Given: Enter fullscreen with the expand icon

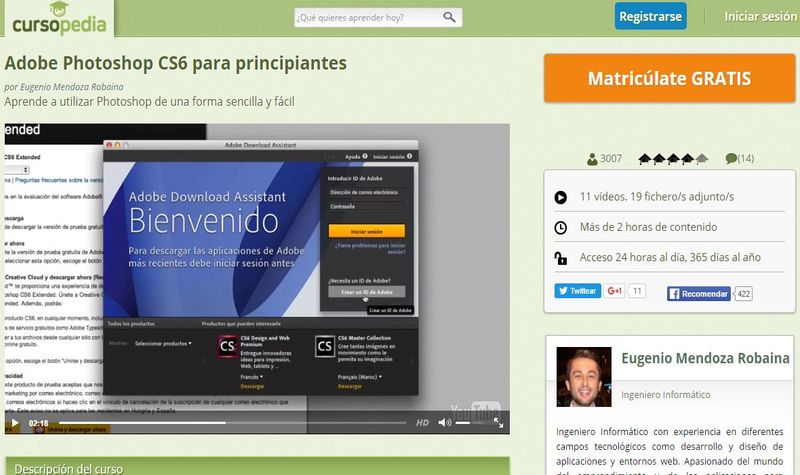Looking at the screenshot, I should (498, 423).
